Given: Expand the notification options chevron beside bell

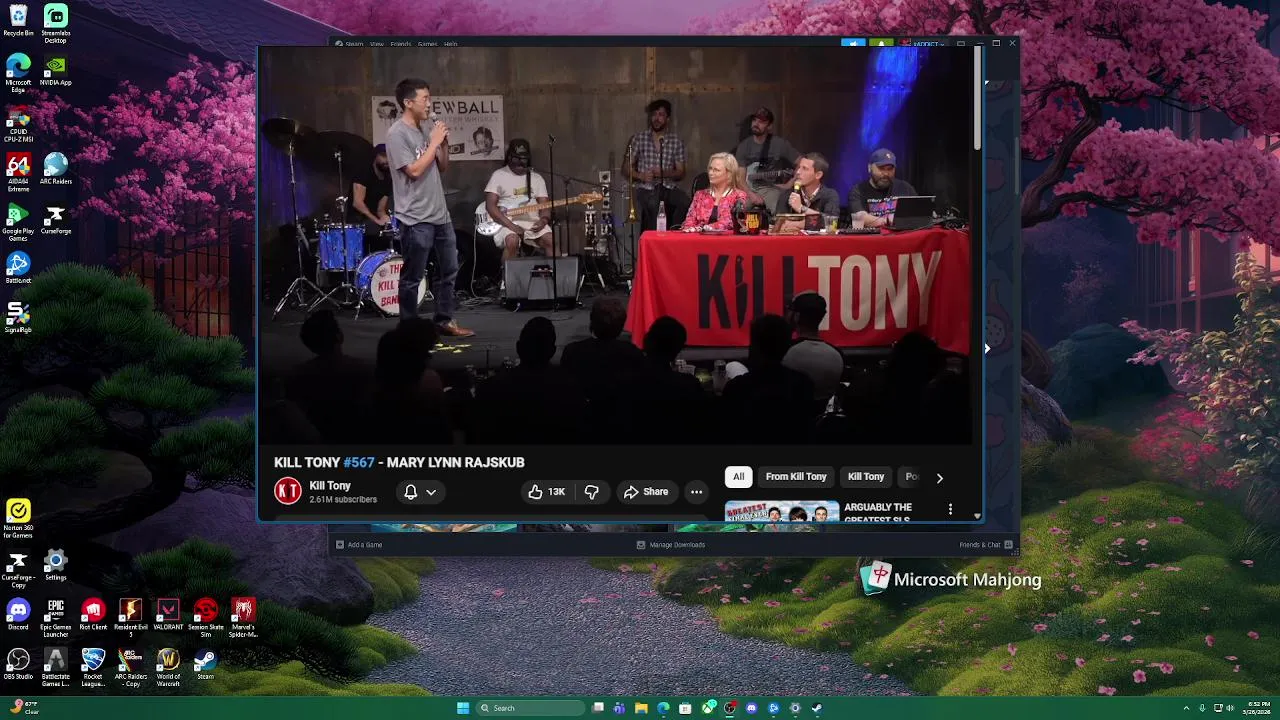Looking at the screenshot, I should pyautogui.click(x=431, y=492).
